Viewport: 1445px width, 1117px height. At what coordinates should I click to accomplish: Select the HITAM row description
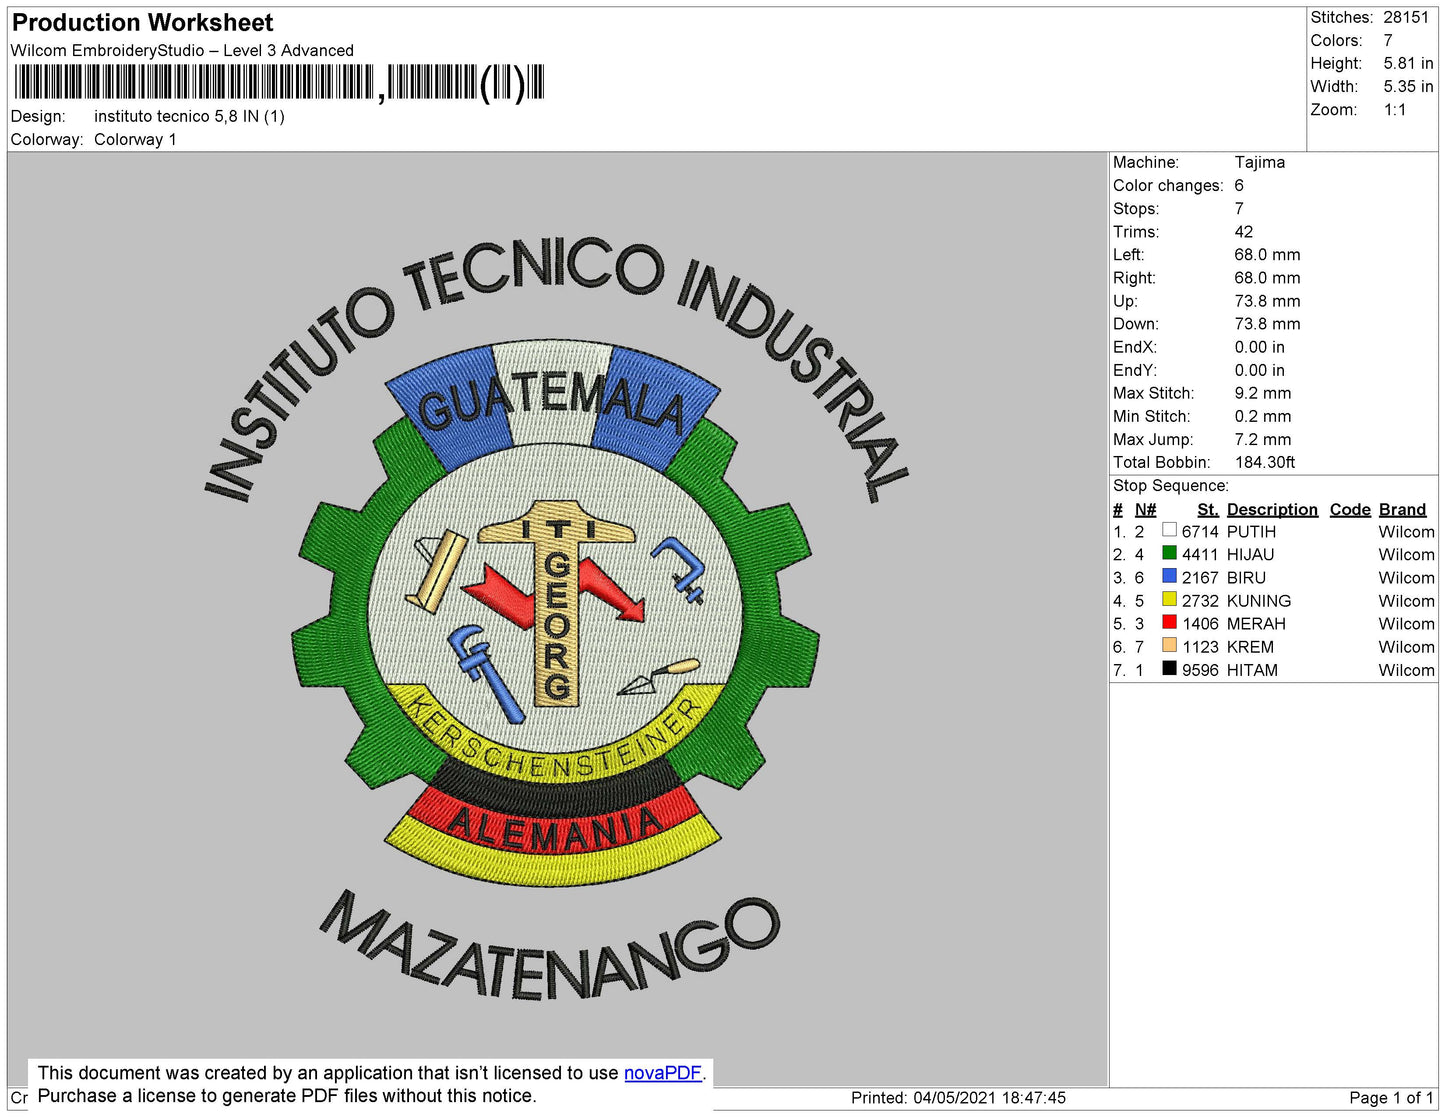click(1252, 669)
